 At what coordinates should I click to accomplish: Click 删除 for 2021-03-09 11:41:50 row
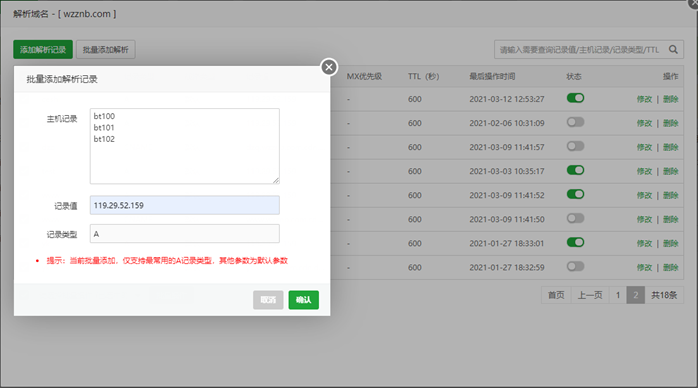click(x=671, y=219)
